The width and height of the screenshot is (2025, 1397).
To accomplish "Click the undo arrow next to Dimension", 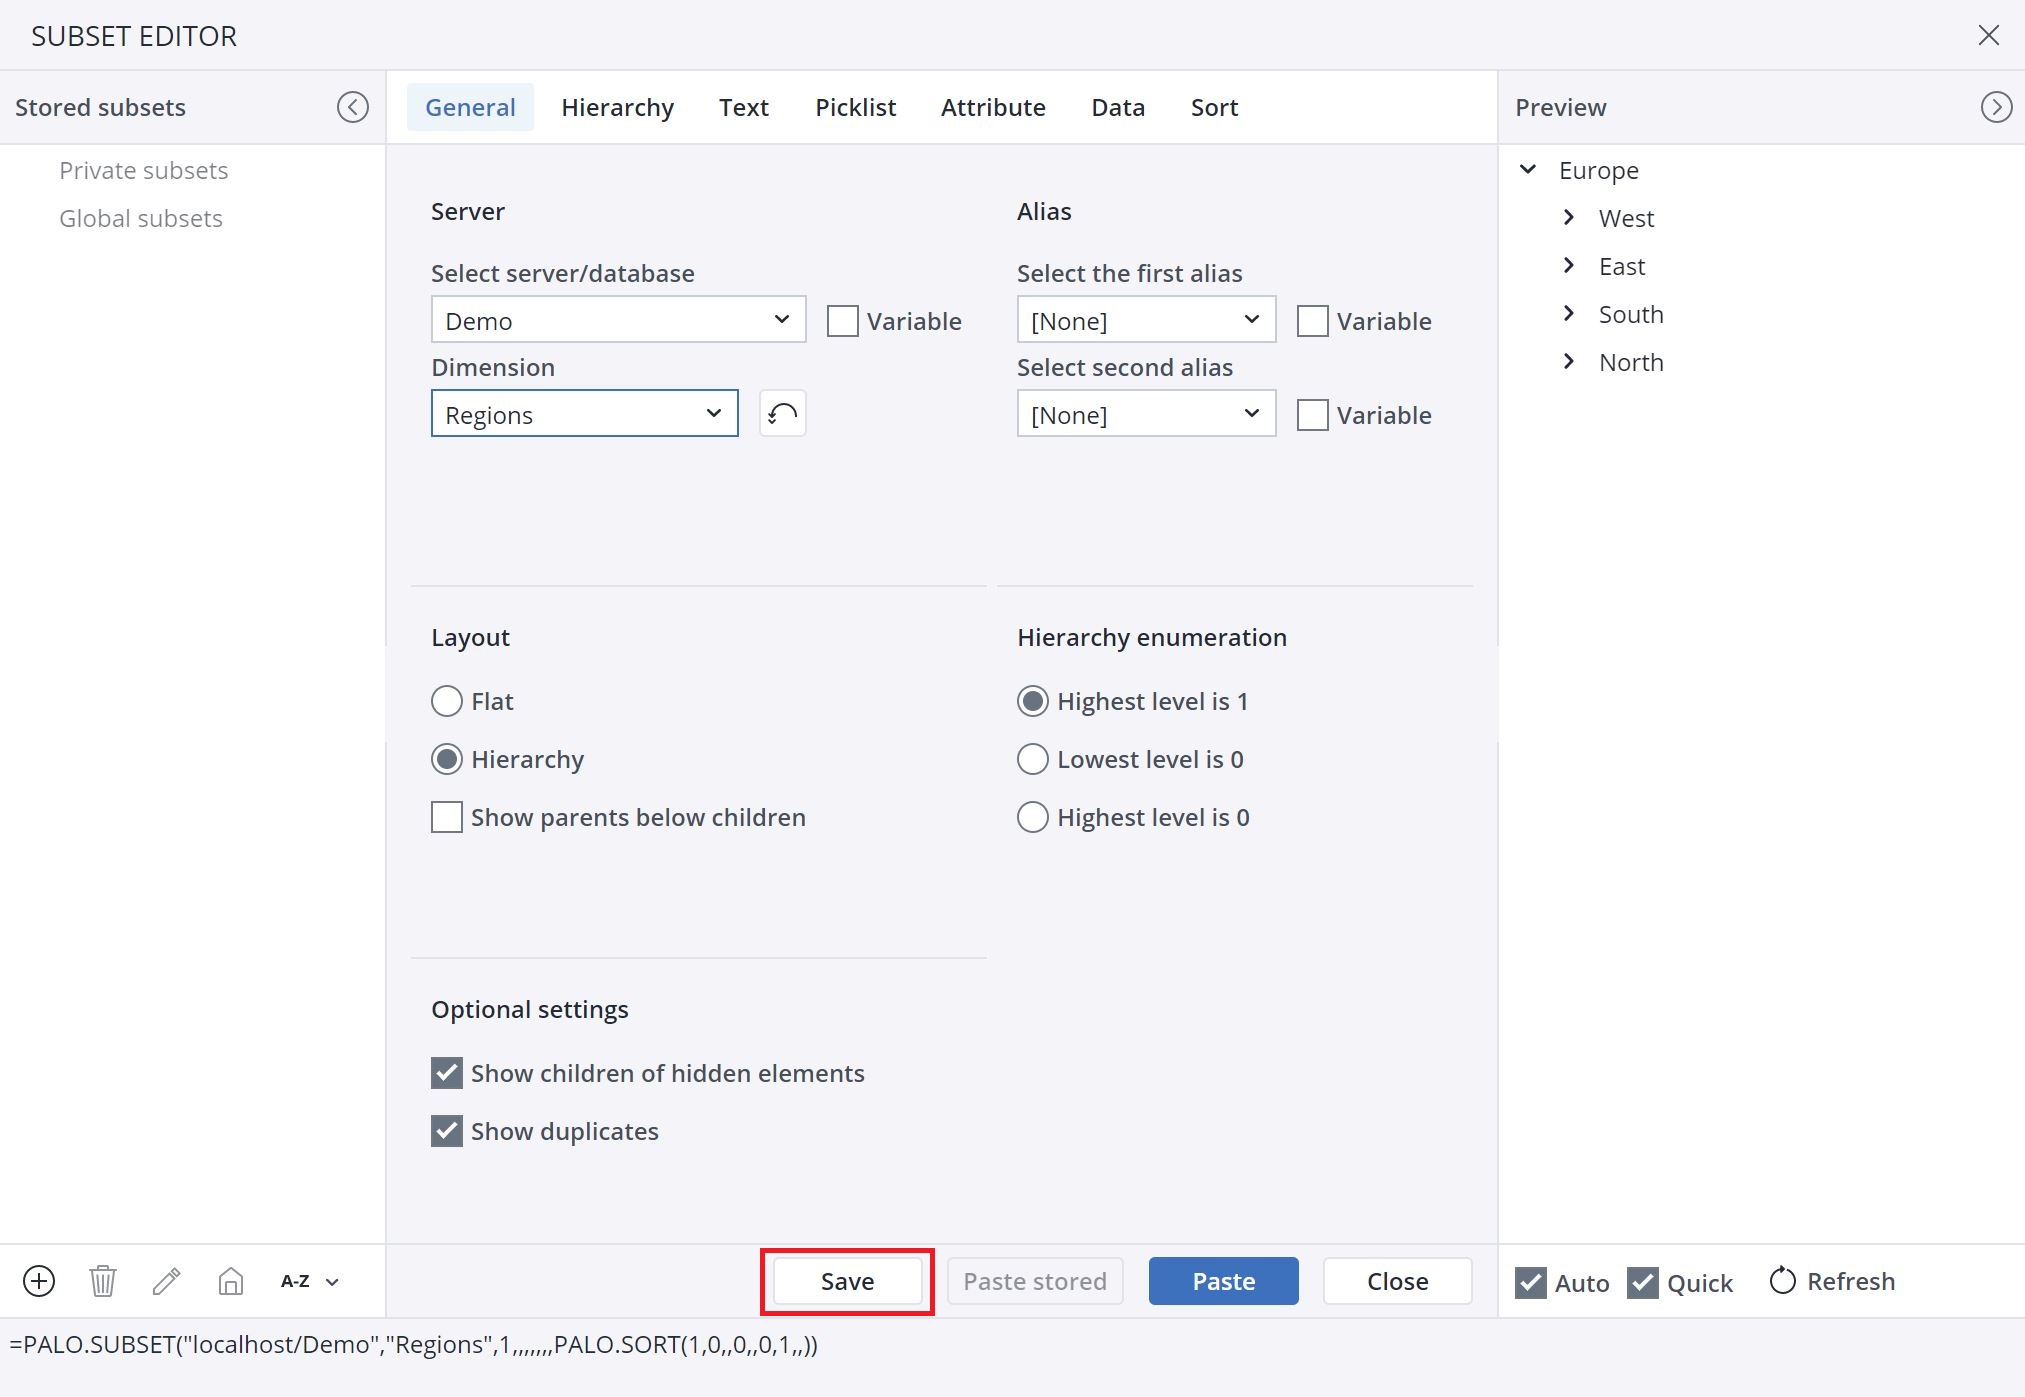I will (x=783, y=413).
